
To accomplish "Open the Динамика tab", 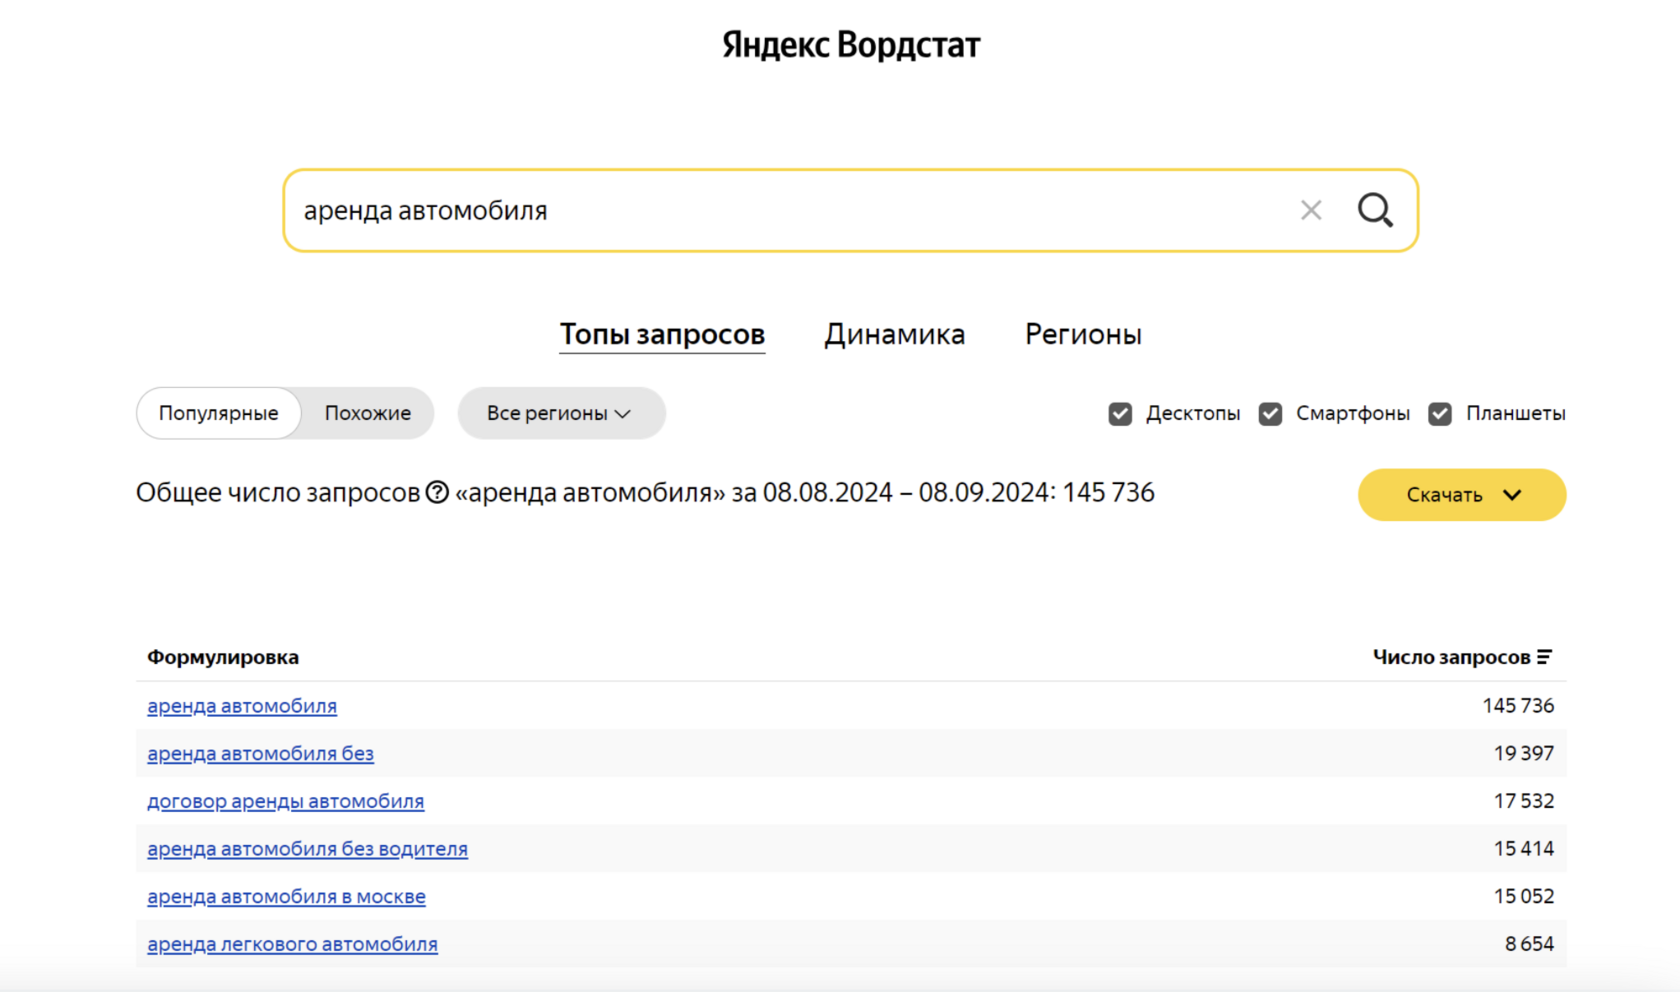I will (894, 334).
